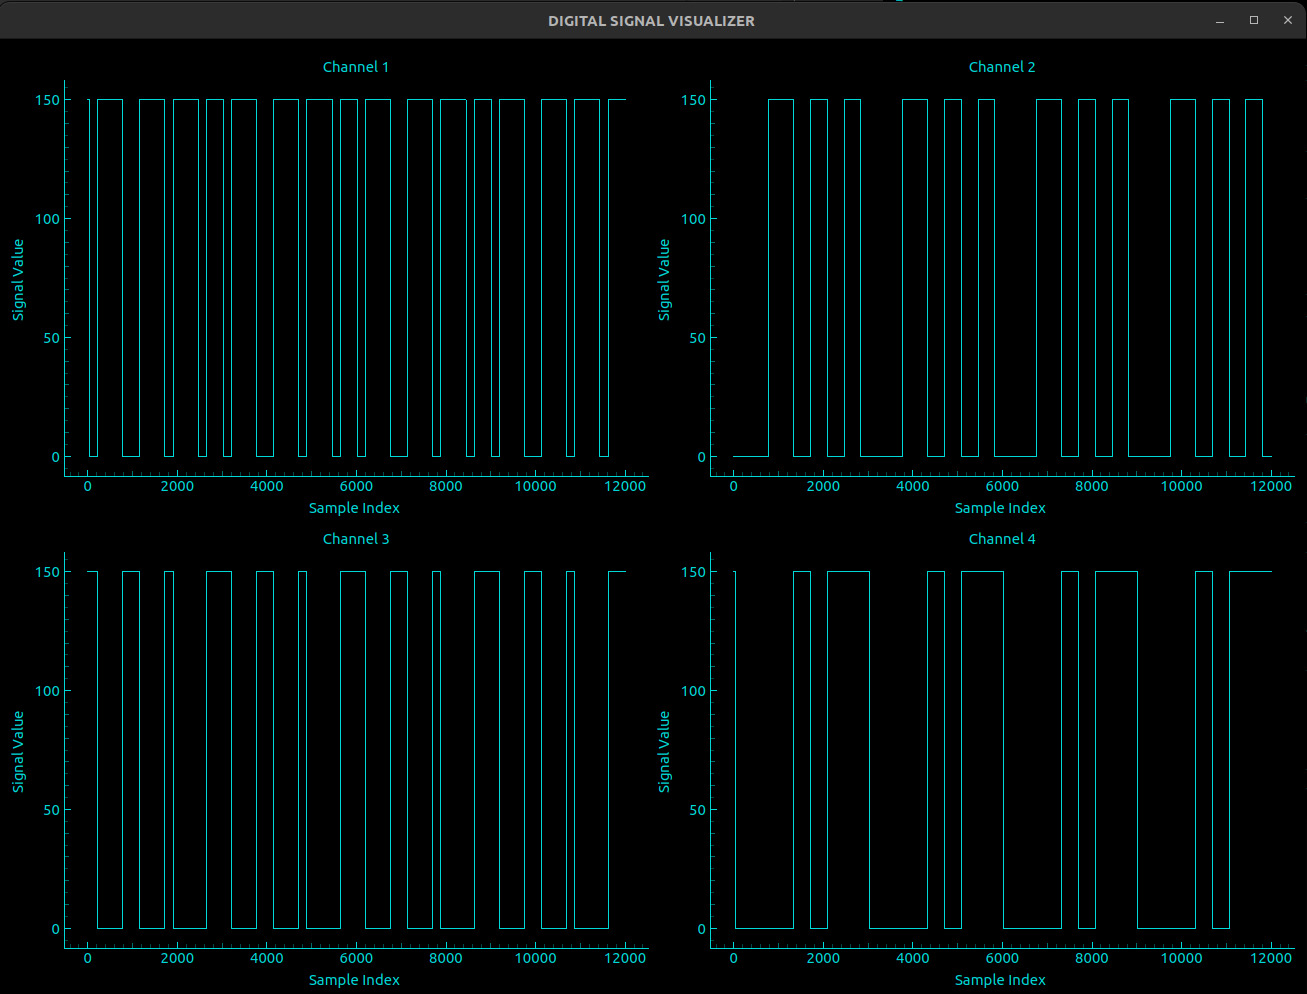Select the Channel 2 plot title
The width and height of the screenshot is (1307, 994).
(1002, 67)
